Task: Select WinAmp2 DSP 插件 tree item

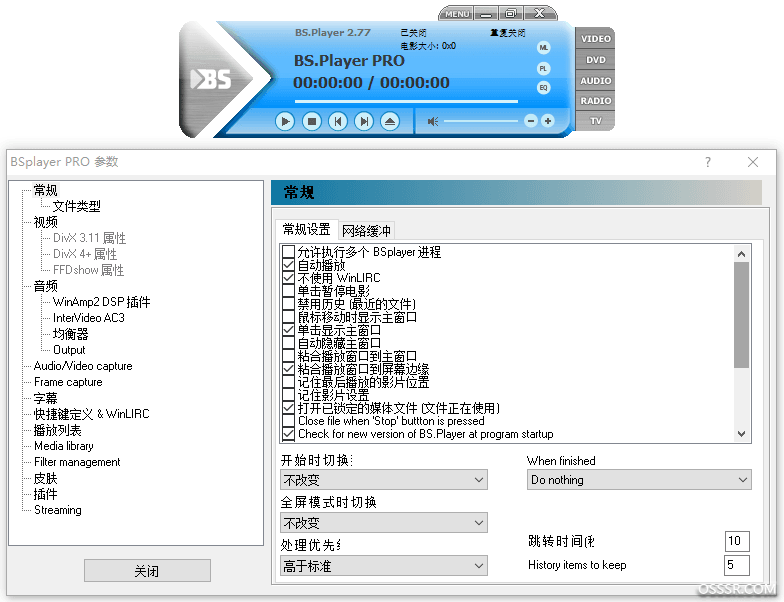Action: (x=102, y=302)
